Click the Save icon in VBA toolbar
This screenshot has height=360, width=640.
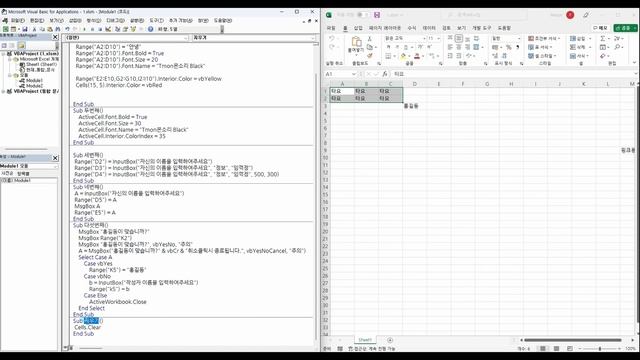point(25,29)
